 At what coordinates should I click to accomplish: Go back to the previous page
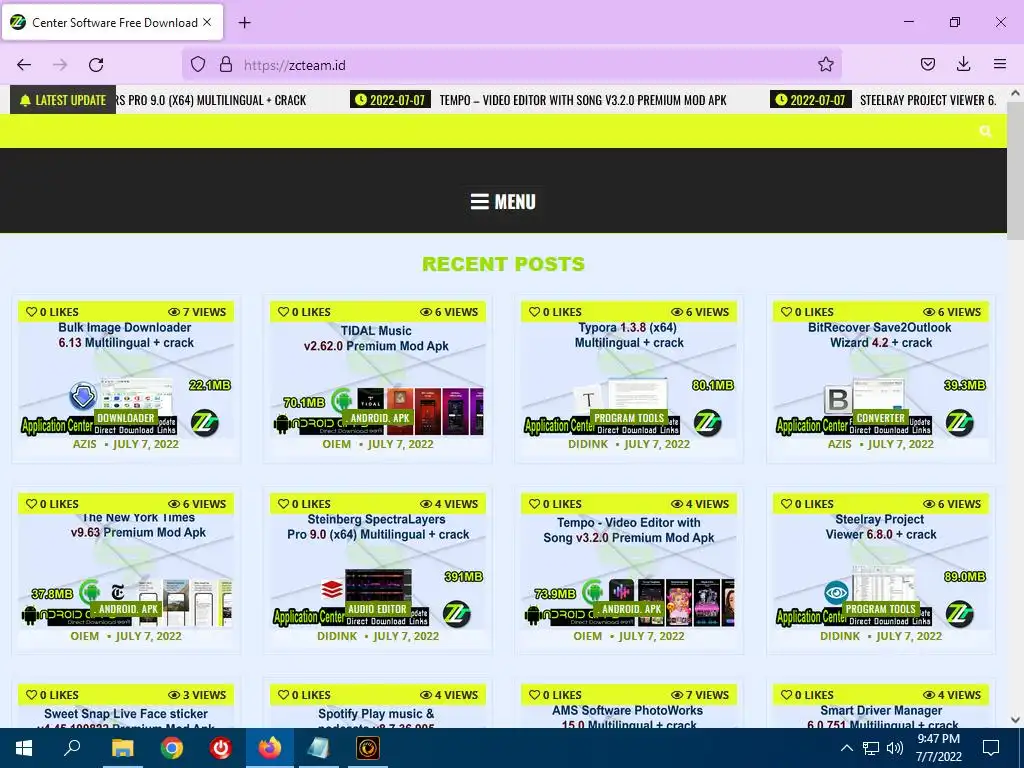[x=24, y=65]
